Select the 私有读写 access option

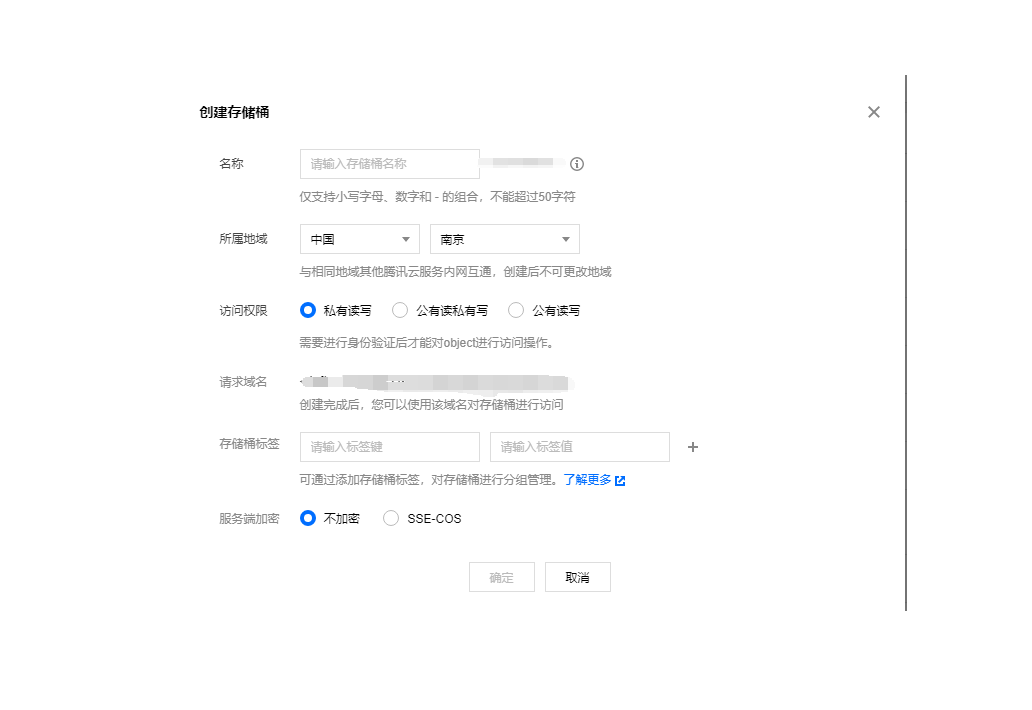click(x=308, y=310)
